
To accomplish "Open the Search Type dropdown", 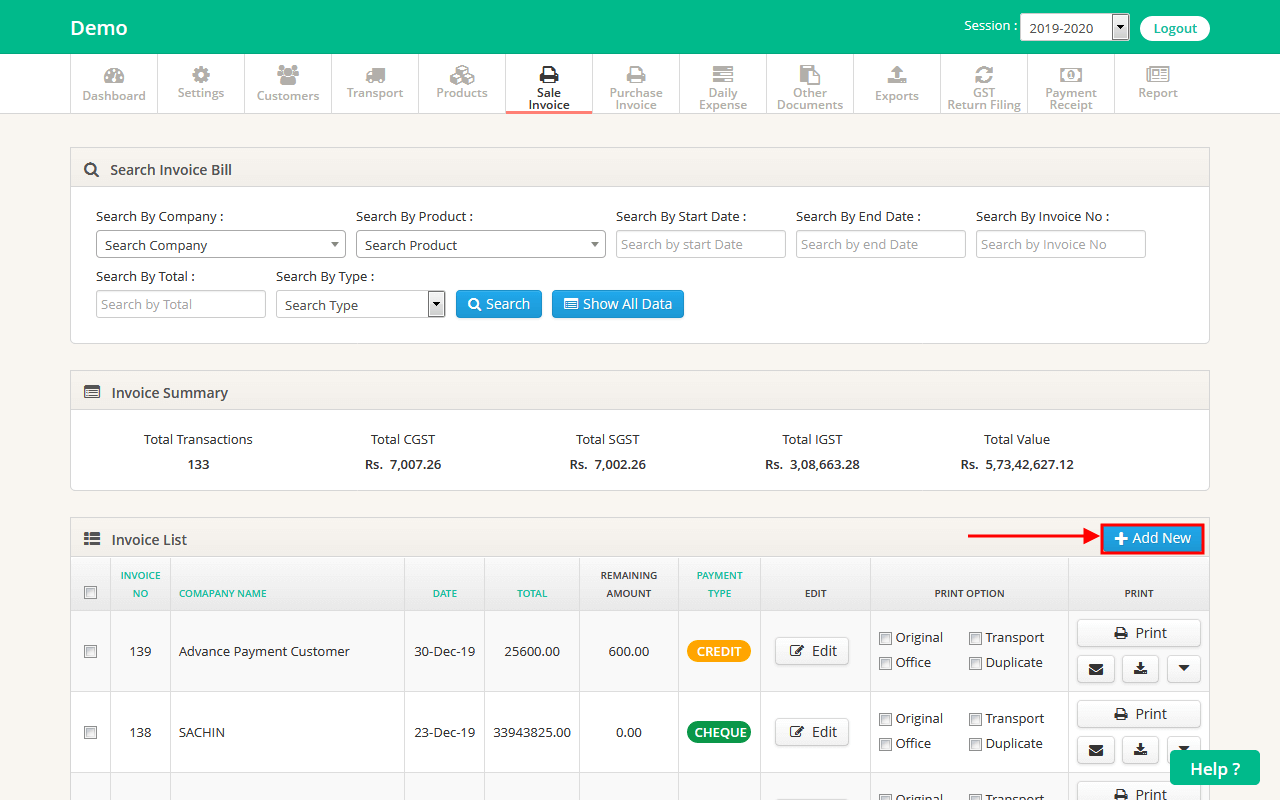I will [360, 305].
